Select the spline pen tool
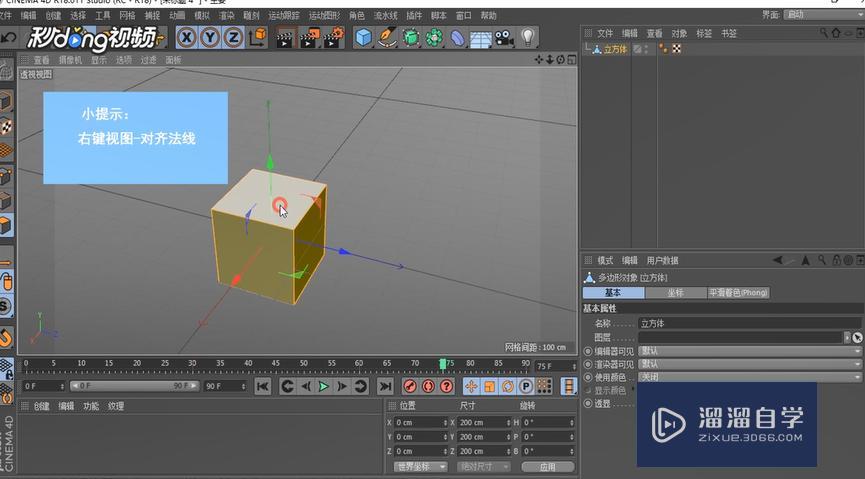Image resolution: width=865 pixels, height=479 pixels. click(x=387, y=38)
